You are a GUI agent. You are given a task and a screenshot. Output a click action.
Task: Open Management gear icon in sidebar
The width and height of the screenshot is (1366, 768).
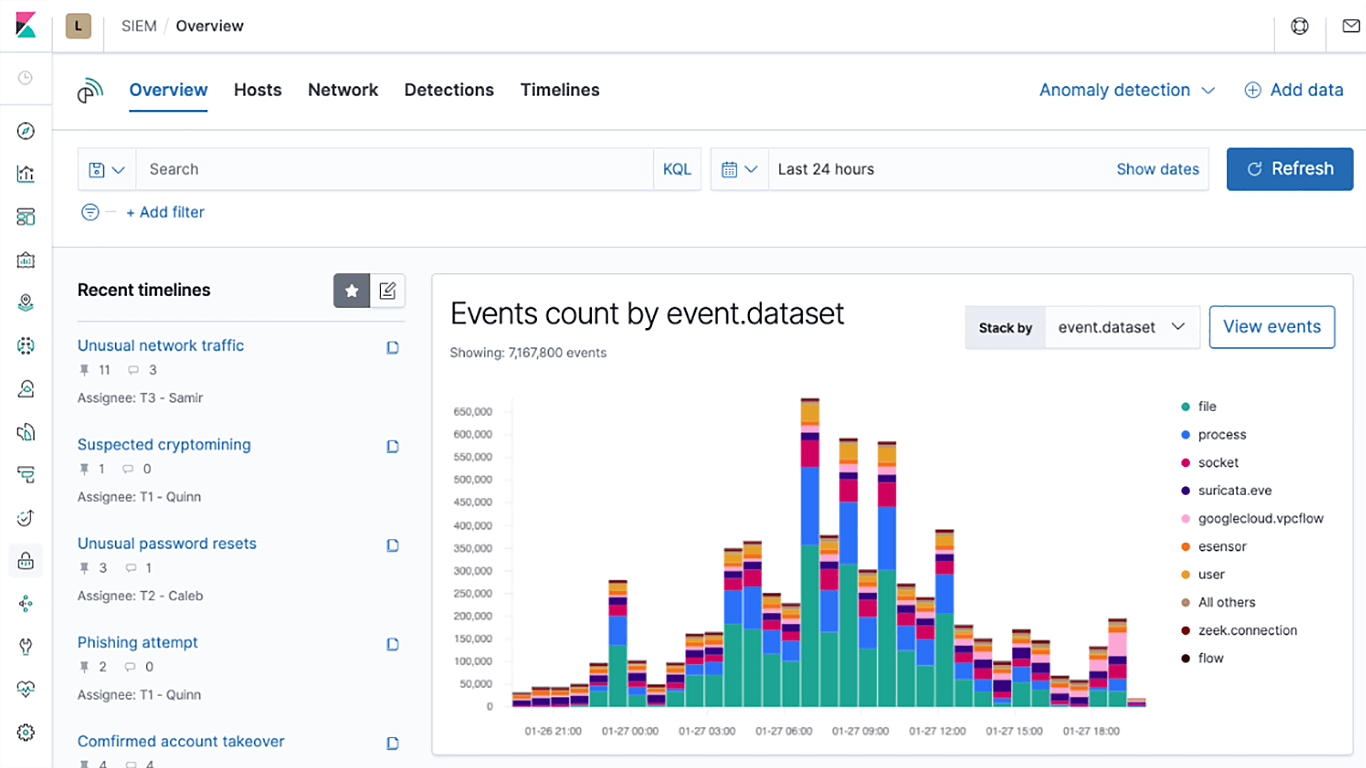tap(26, 732)
